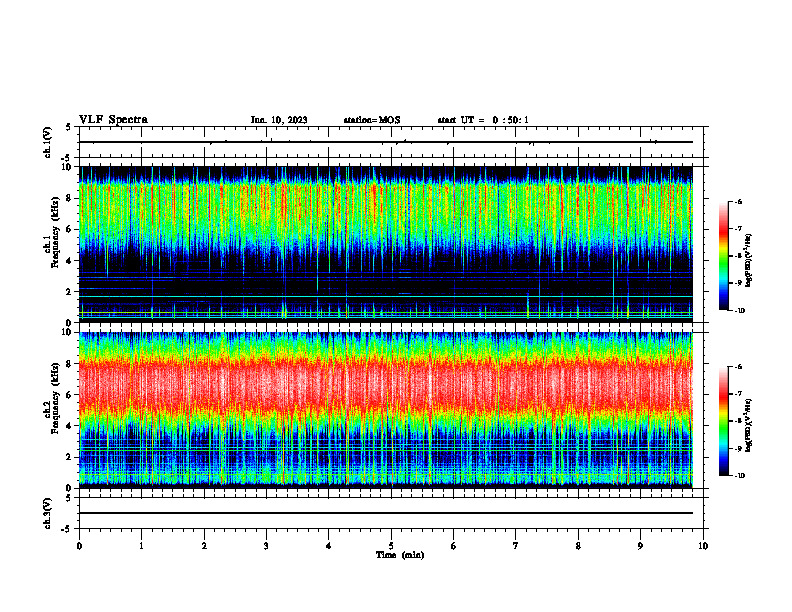Click the ch.2 spectrogram color bar
792x612 pixels.
(723, 421)
